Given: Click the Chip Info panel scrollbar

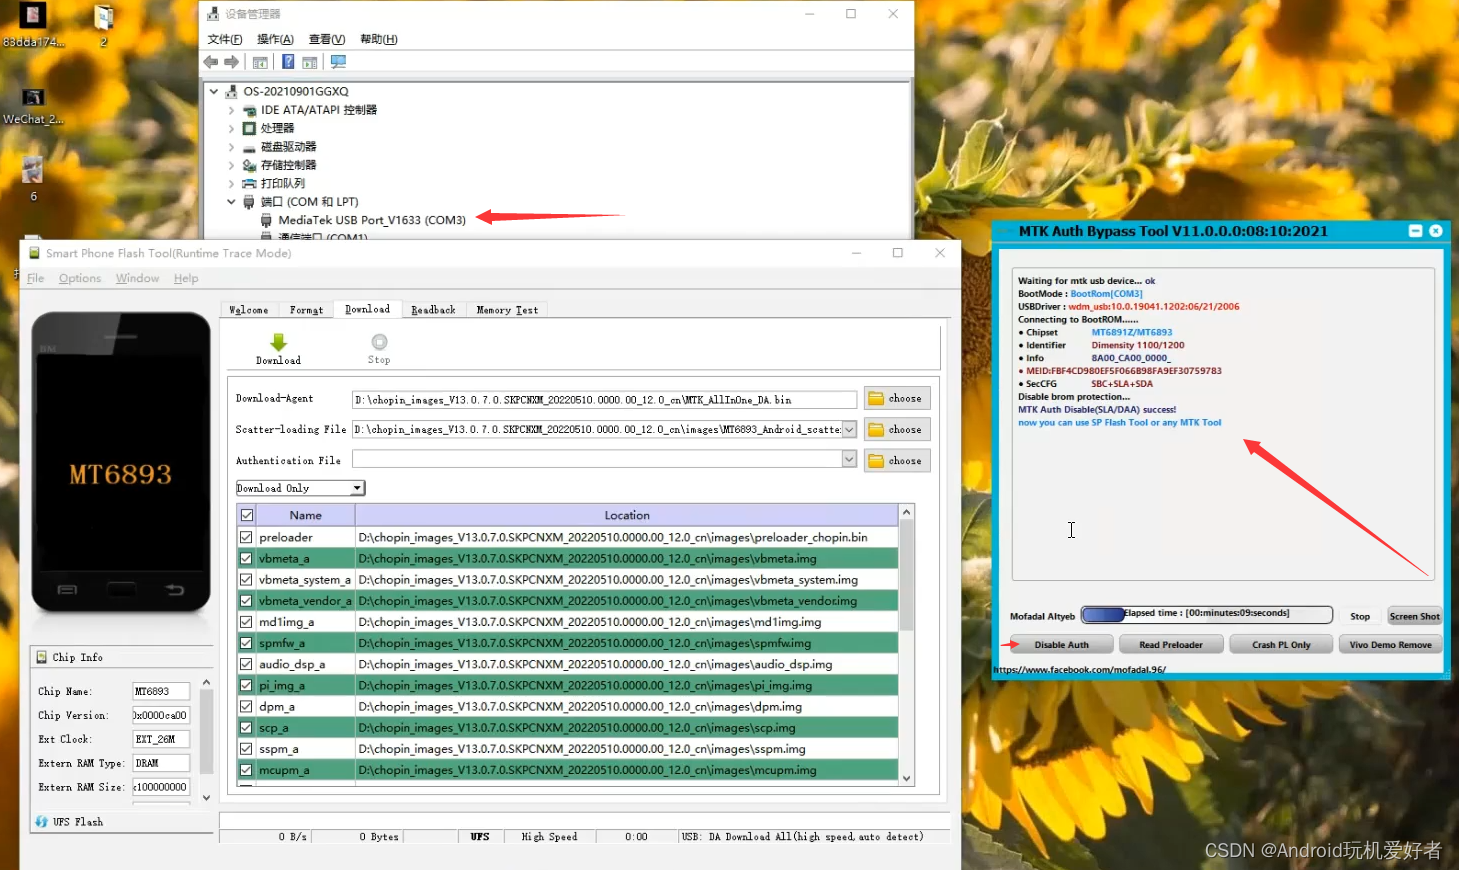Looking at the screenshot, I should pyautogui.click(x=206, y=740).
